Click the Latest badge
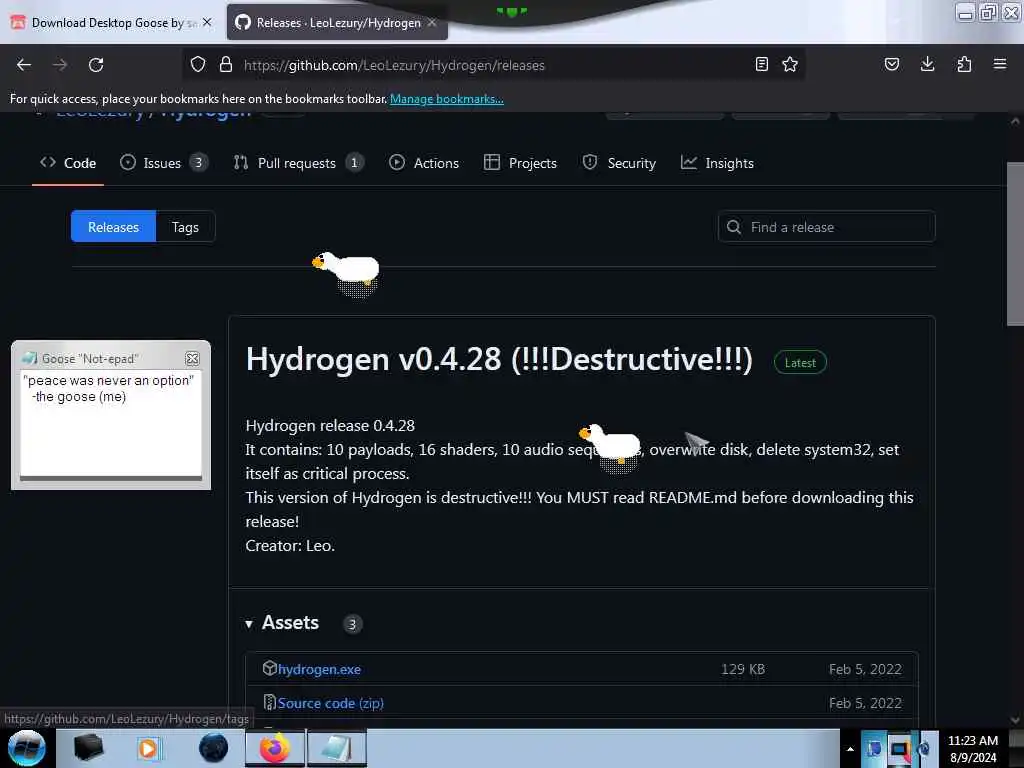Image resolution: width=1024 pixels, height=768 pixels. click(800, 362)
